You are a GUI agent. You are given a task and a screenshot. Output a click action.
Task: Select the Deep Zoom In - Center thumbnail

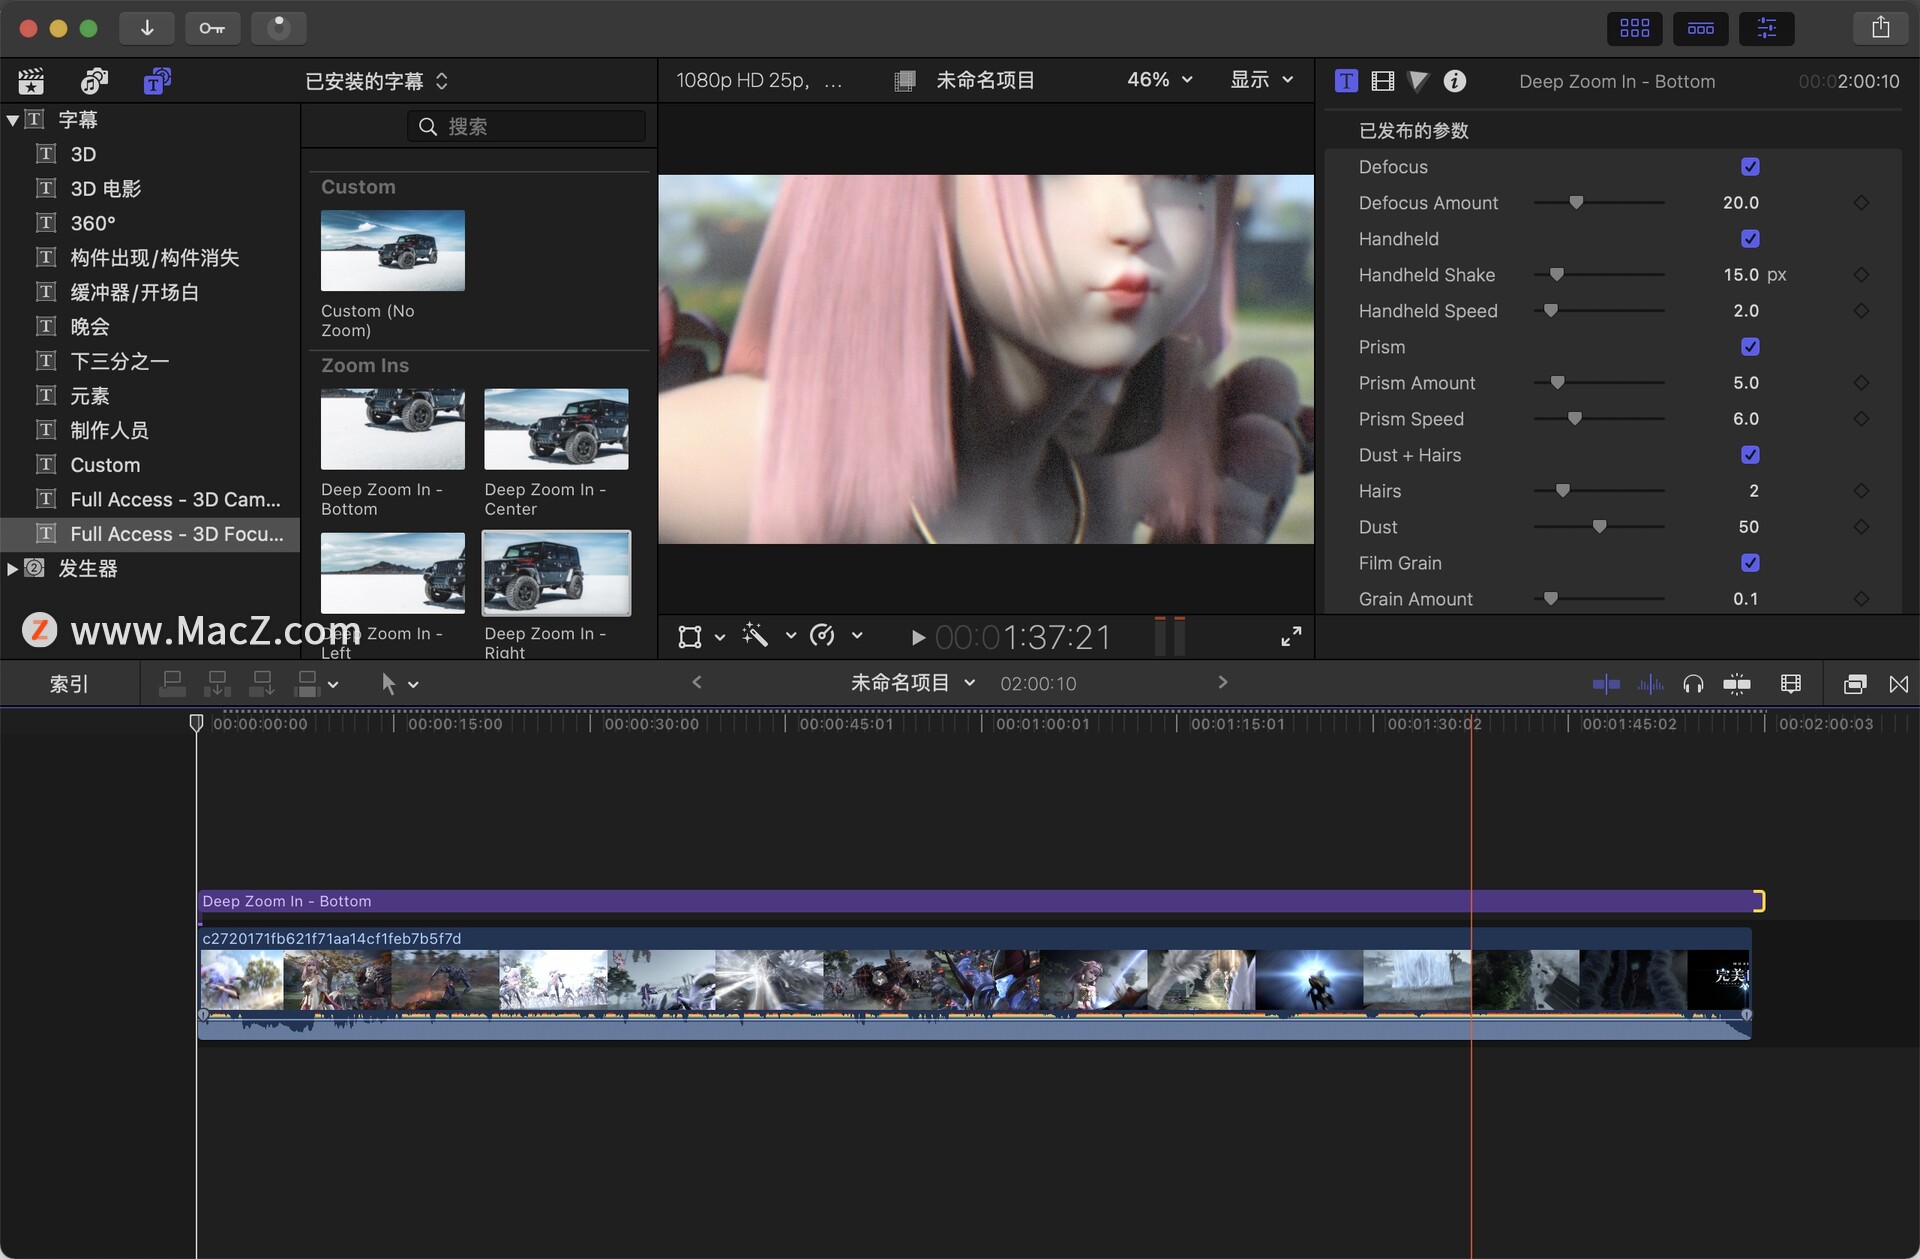[x=556, y=429]
